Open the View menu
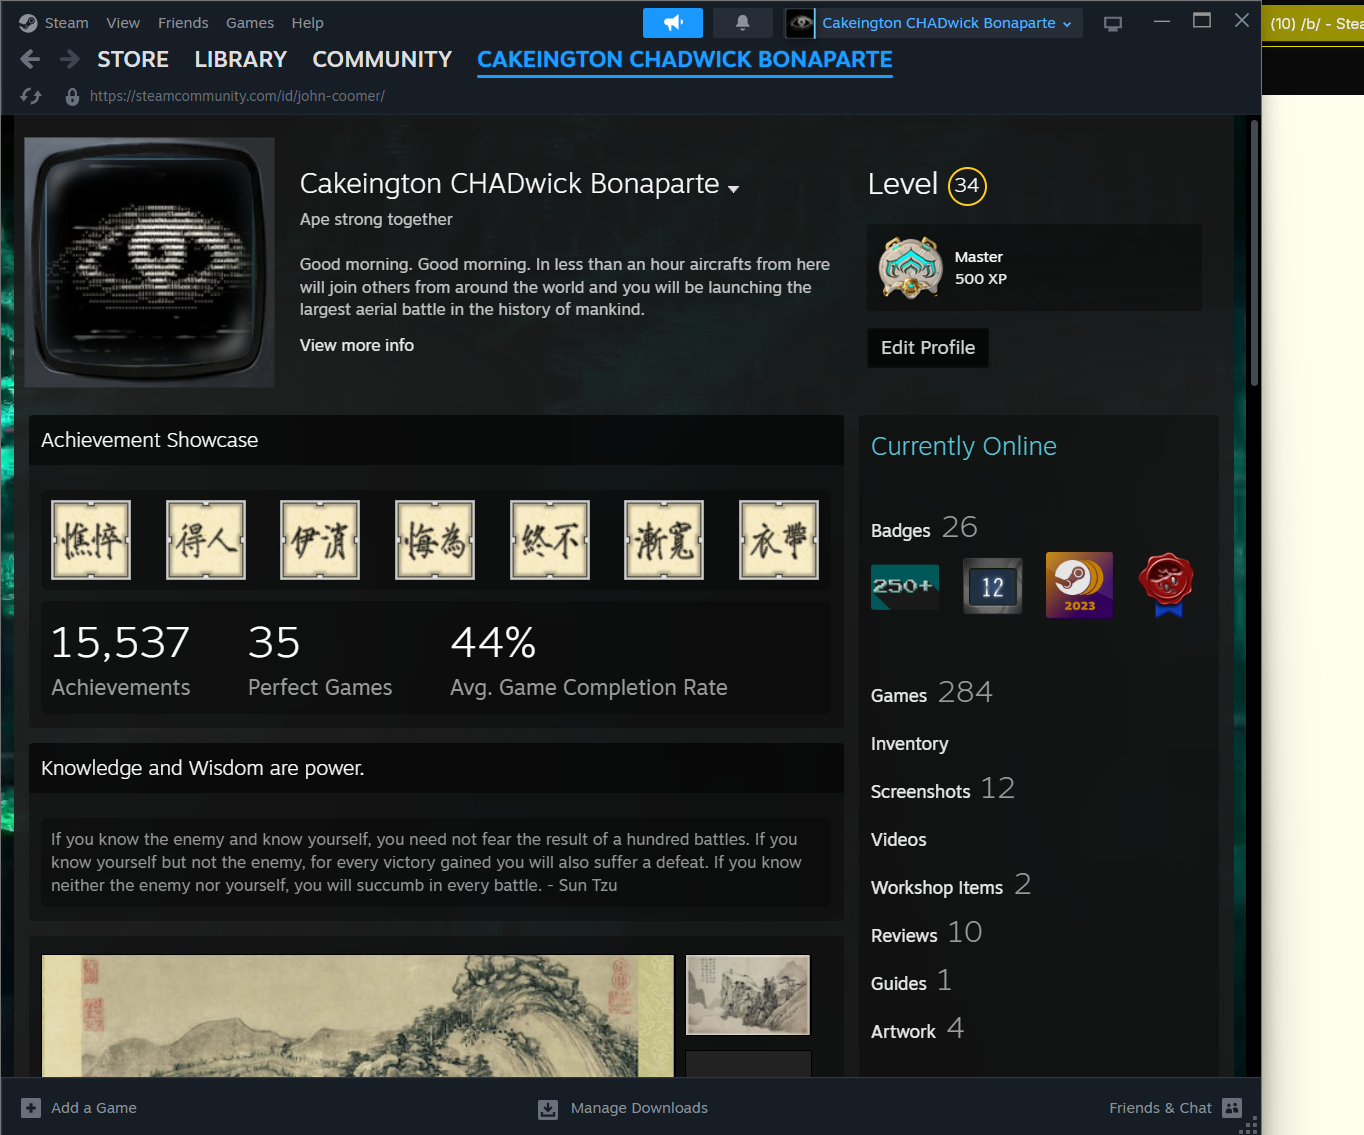This screenshot has width=1364, height=1135. [x=123, y=23]
